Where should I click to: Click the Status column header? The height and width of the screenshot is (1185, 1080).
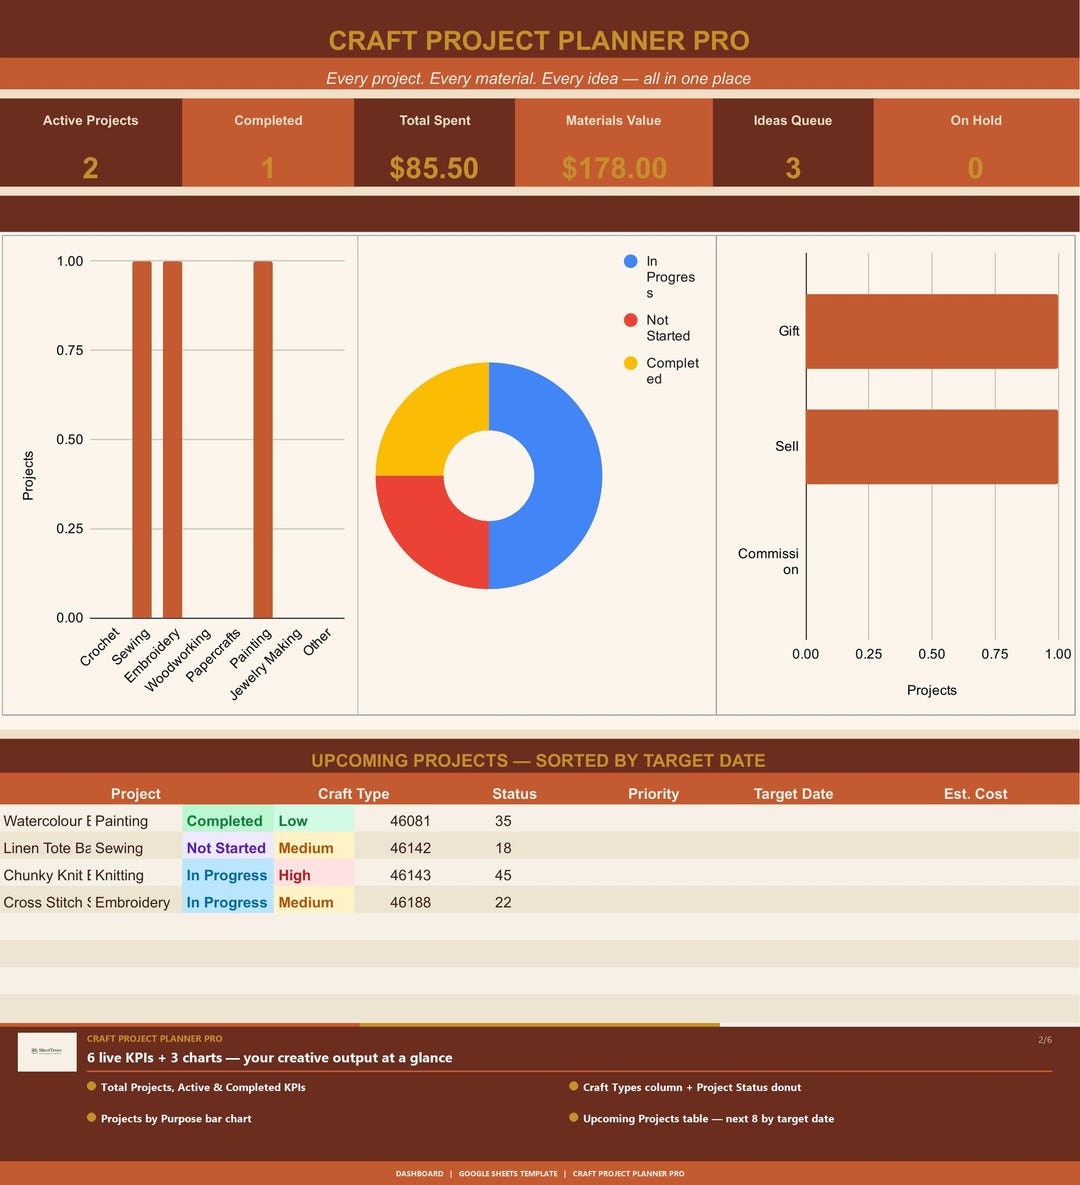pos(514,794)
